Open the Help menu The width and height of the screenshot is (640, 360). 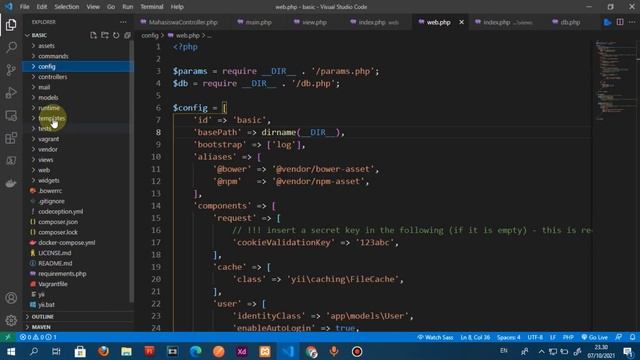pyautogui.click(x=177, y=7)
